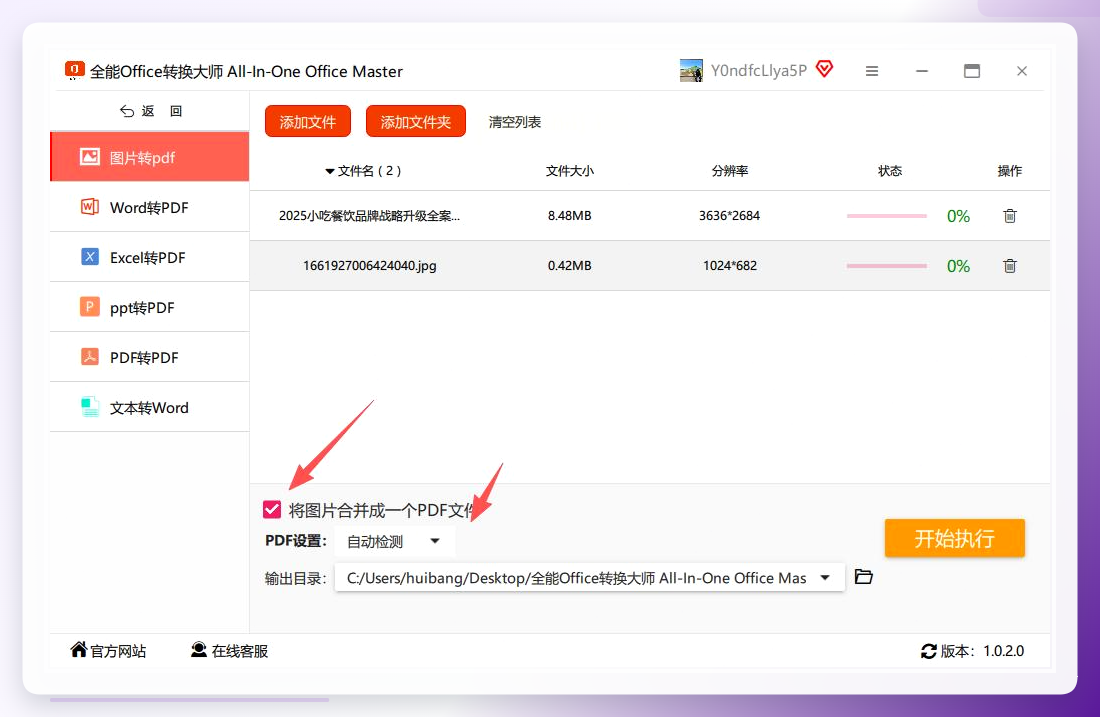Click the 在线客服 headset icon
This screenshot has width=1100, height=717.
199,650
